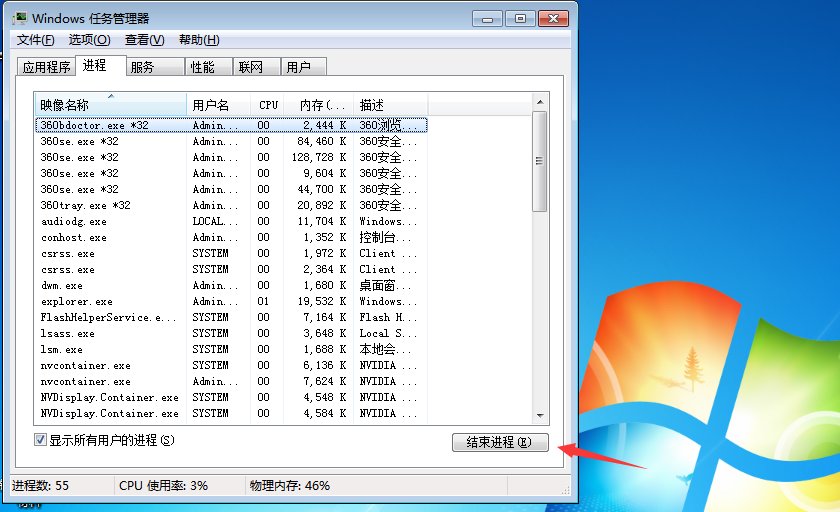Viewport: 840px width, 512px height.
Task: Select 360se.exe using 84,460 K memory
Action: 231,141
